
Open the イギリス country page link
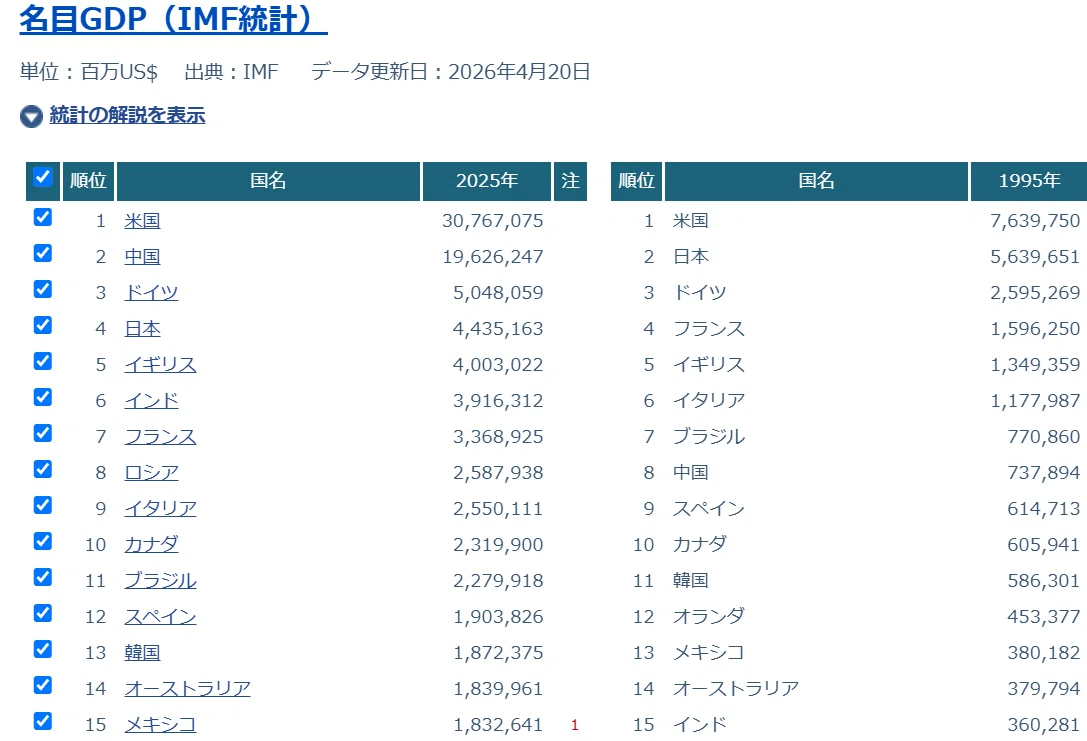[160, 365]
